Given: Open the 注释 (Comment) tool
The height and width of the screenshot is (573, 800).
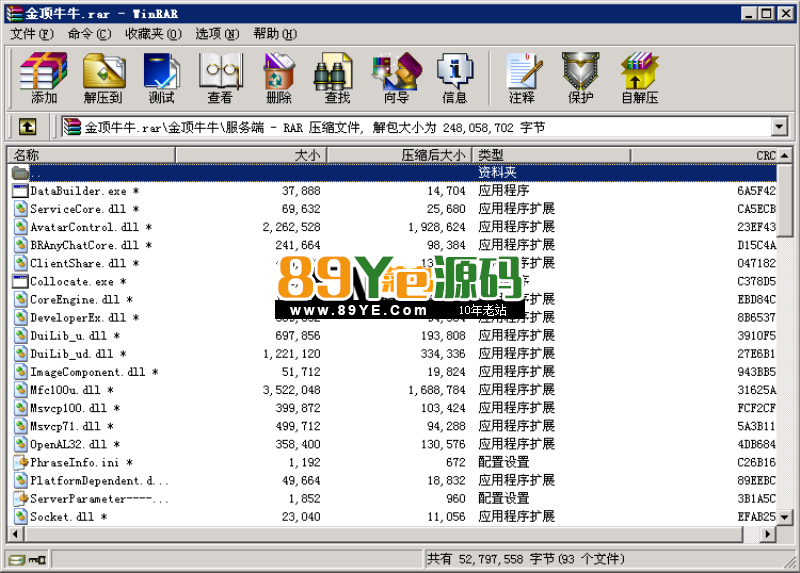Looking at the screenshot, I should (522, 78).
